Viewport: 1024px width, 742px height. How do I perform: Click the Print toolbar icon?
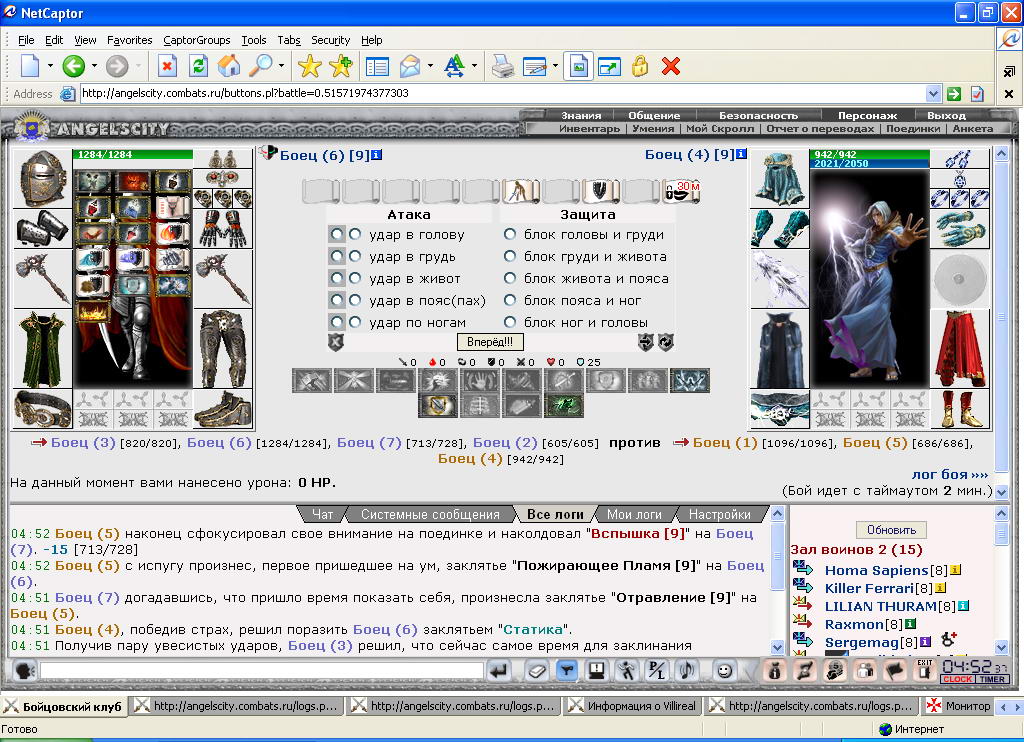click(502, 66)
